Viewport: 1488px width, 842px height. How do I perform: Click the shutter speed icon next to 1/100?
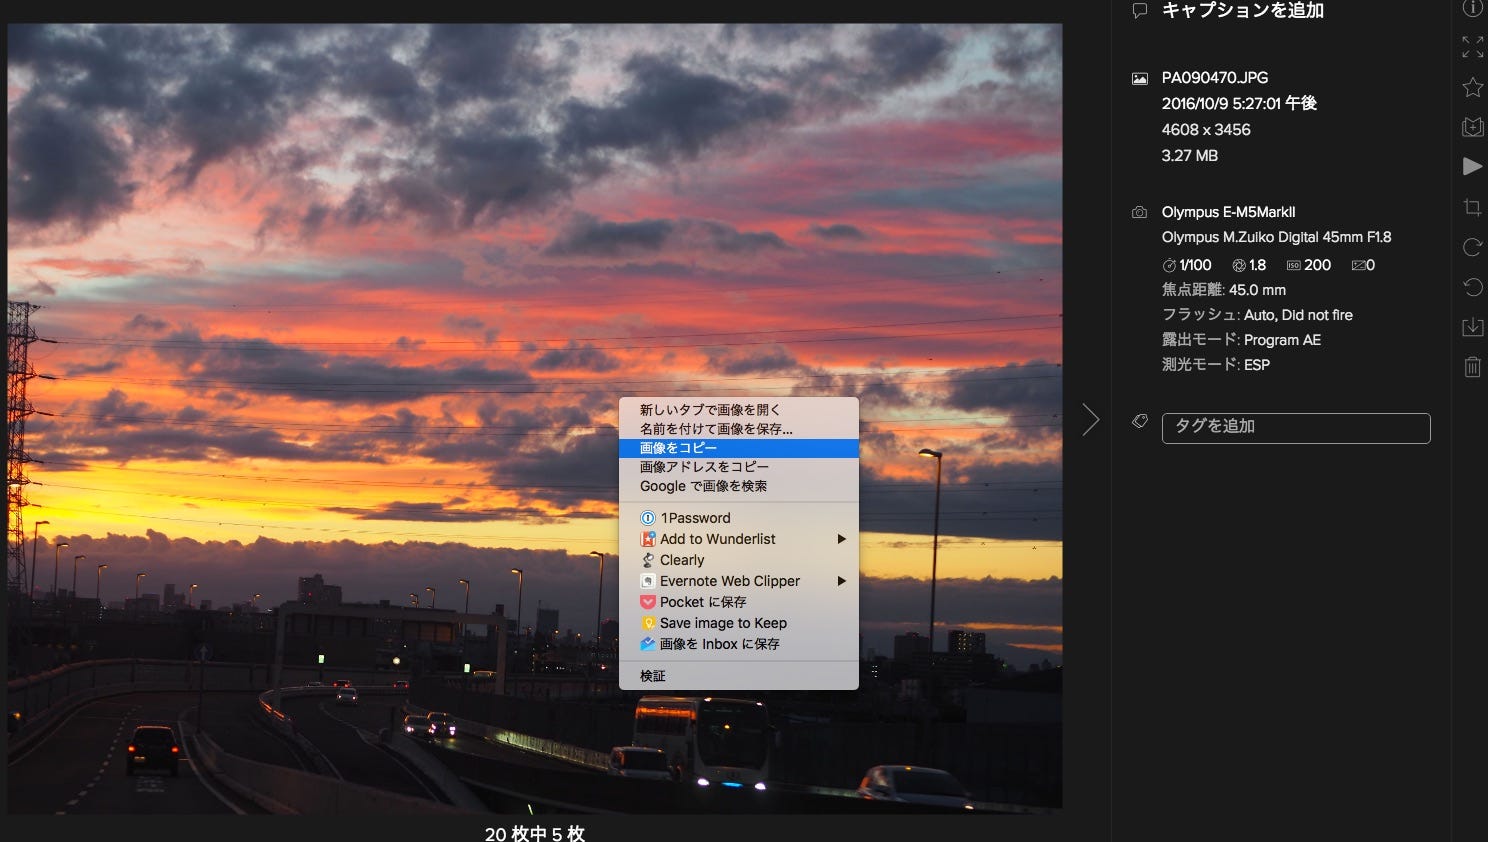tap(1169, 266)
